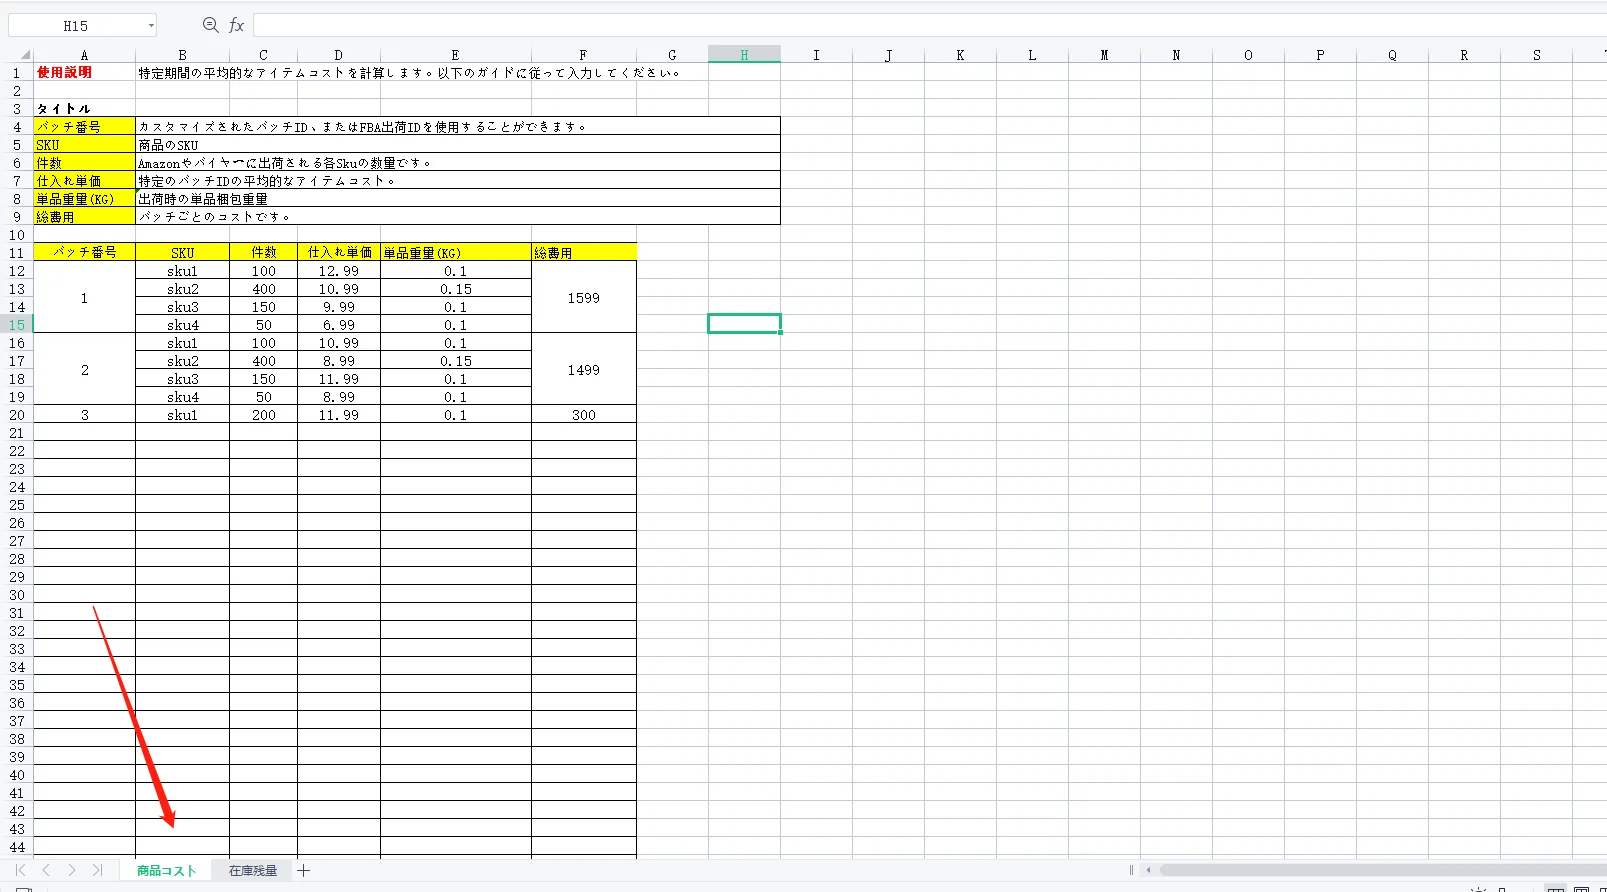Viewport: 1607px width, 892px height.
Task: Click the fx insert function icon
Action: [237, 25]
